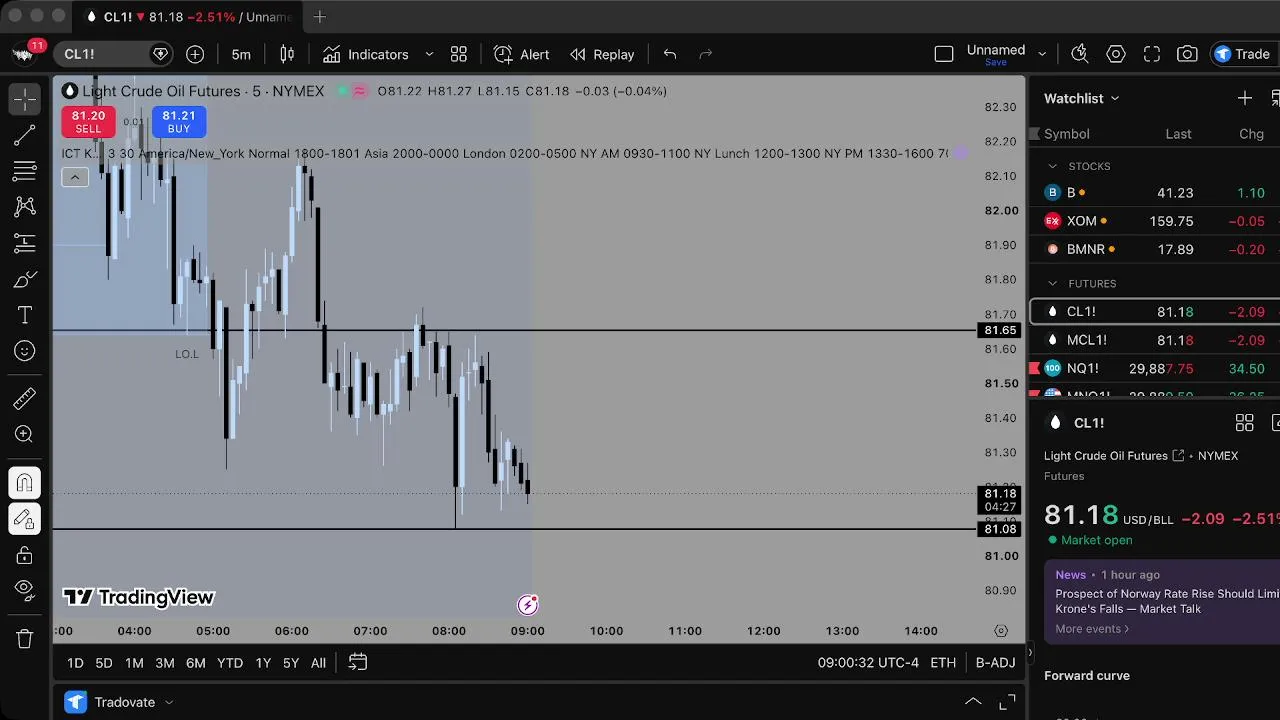1280x720 pixels.
Task: Start bar Replay mode
Action: (x=602, y=54)
